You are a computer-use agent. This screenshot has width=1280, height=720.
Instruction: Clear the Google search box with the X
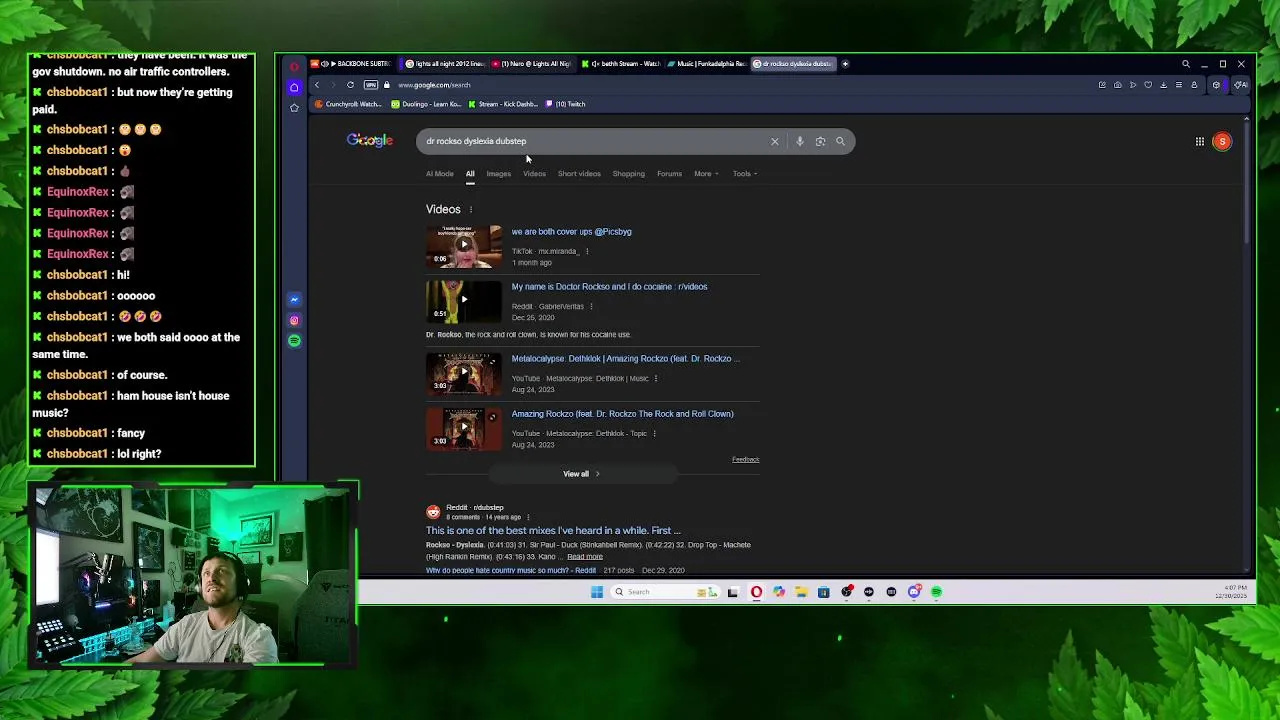click(x=774, y=141)
